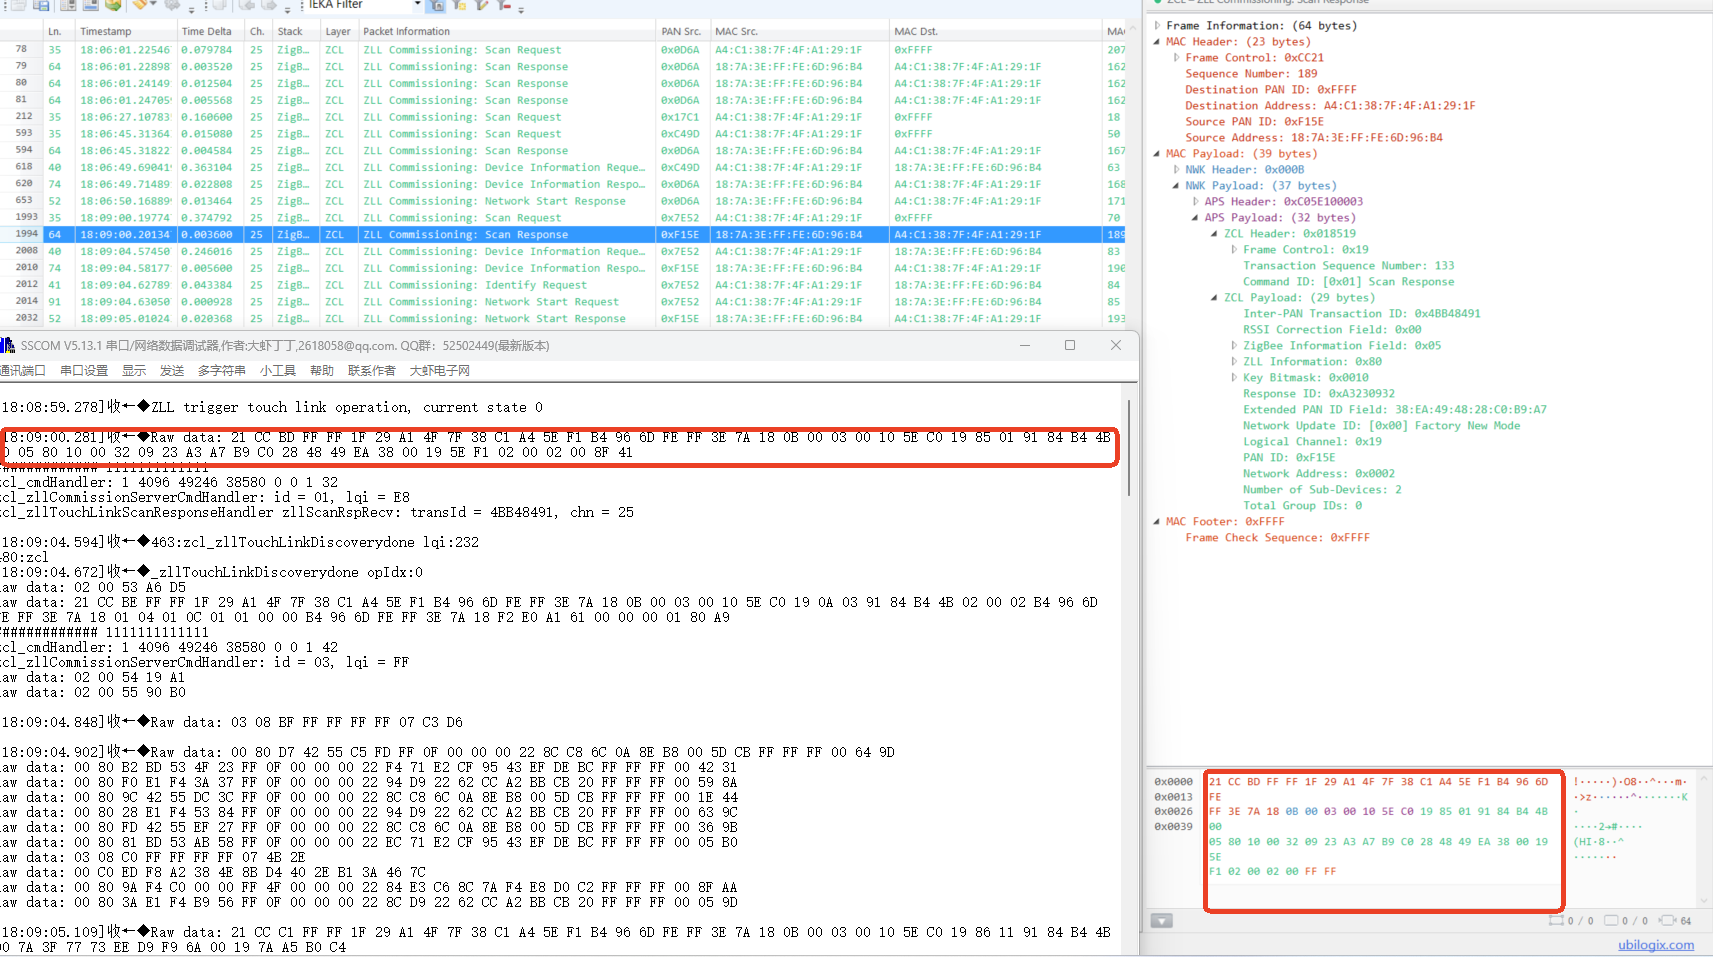The height and width of the screenshot is (957, 1713).
Task: Open the 多字符串 menu in SSCOM
Action: coord(222,371)
